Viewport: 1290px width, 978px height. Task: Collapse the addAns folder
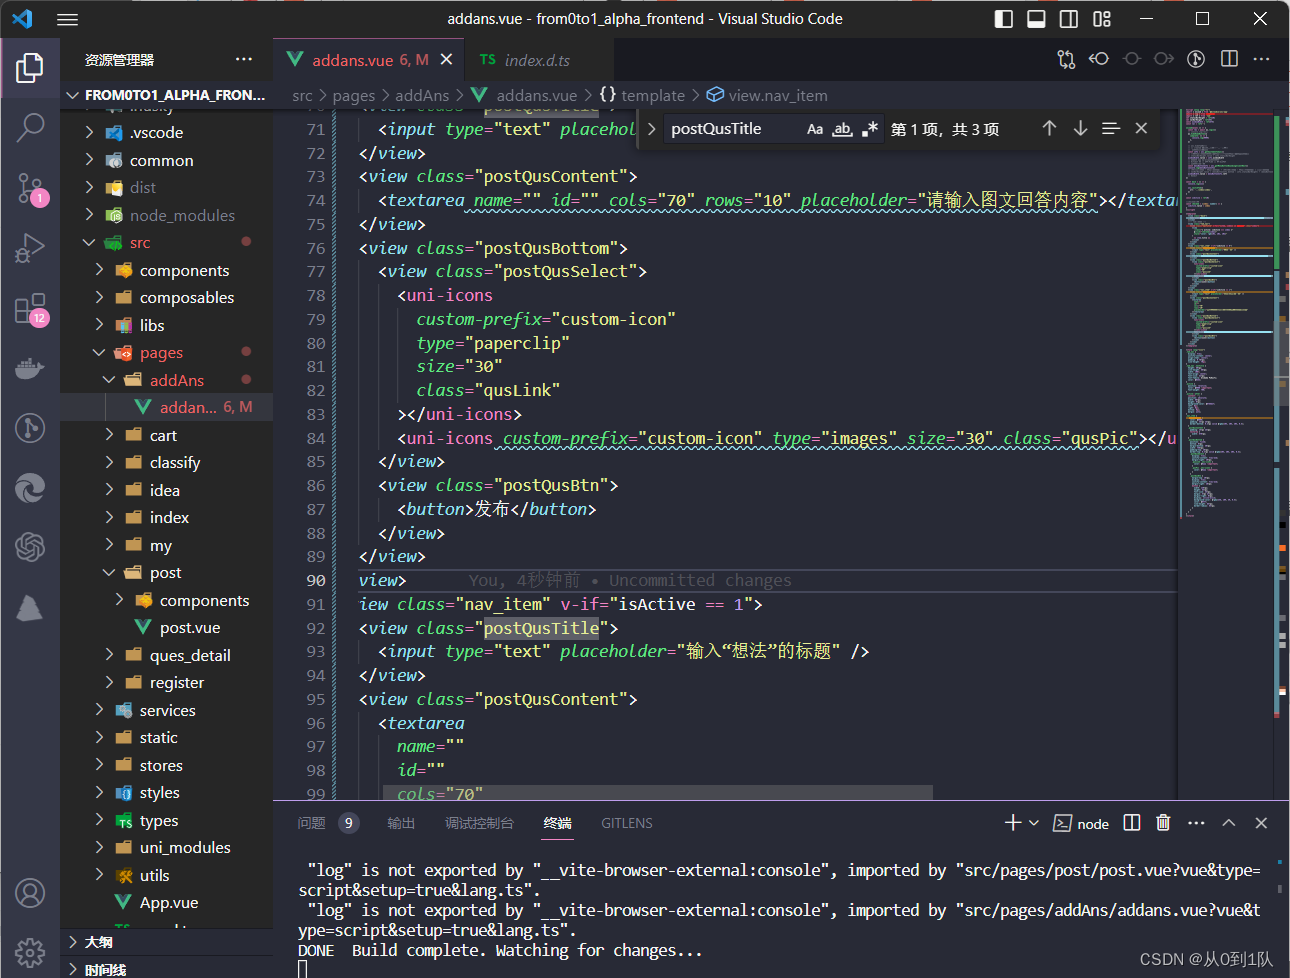pos(177,380)
